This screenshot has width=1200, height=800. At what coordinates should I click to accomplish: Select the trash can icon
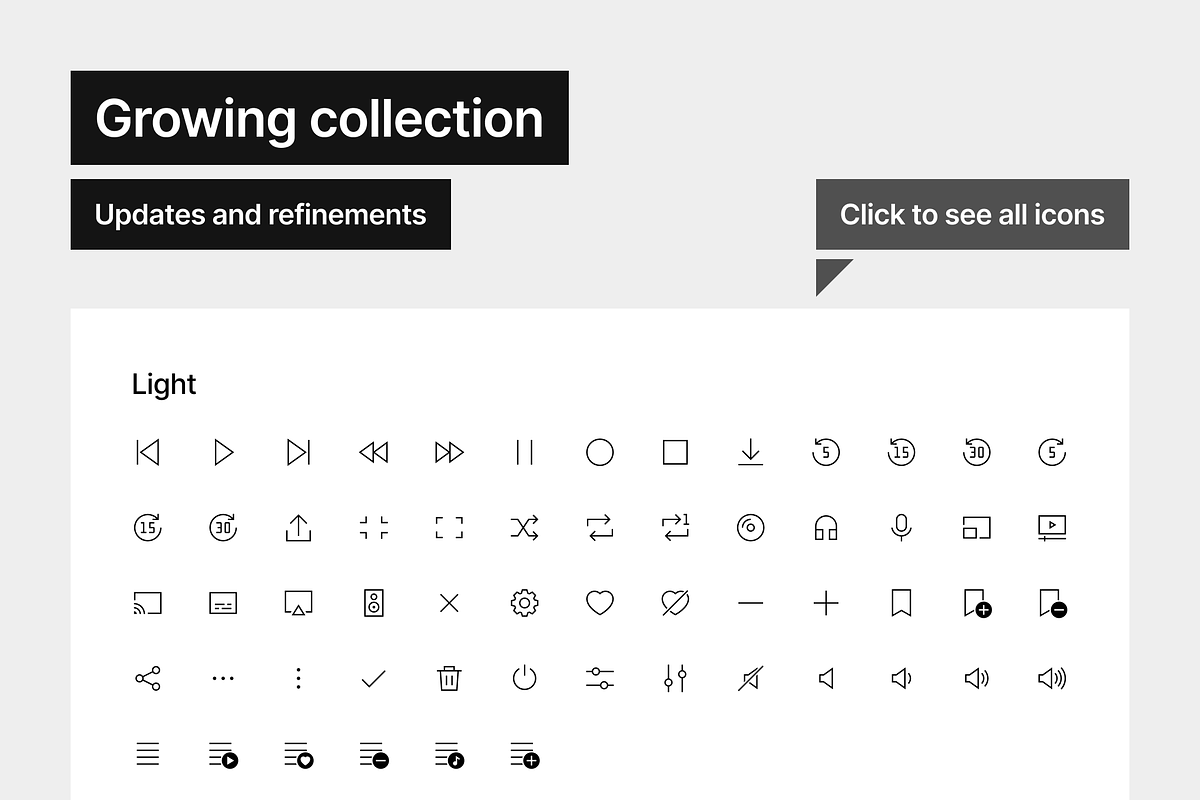point(449,678)
